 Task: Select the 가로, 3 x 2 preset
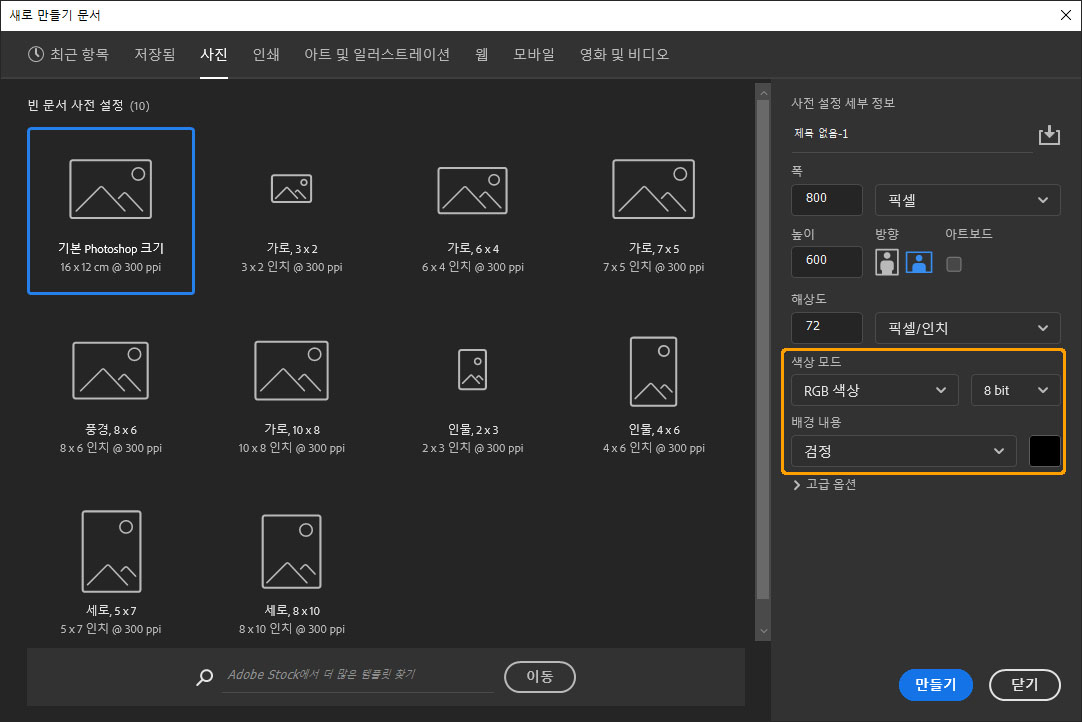click(x=291, y=210)
